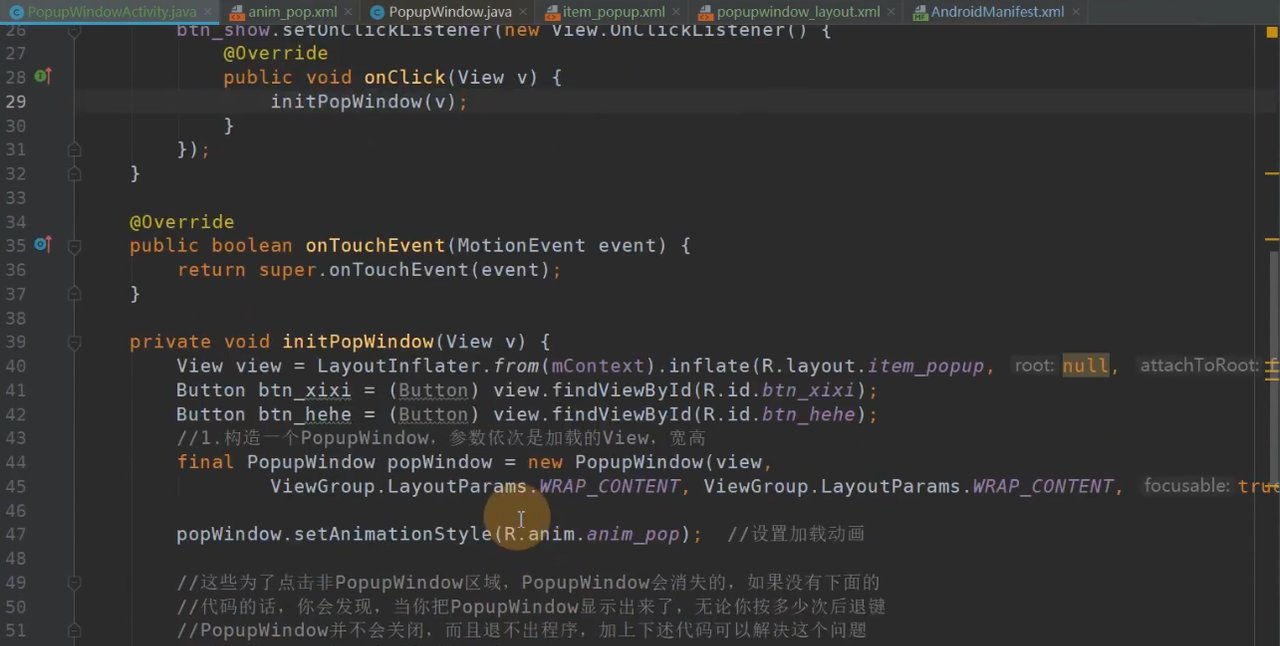The image size is (1280, 646).
Task: Click the 设置加载动画 comment on line 47
Action: (x=796, y=534)
